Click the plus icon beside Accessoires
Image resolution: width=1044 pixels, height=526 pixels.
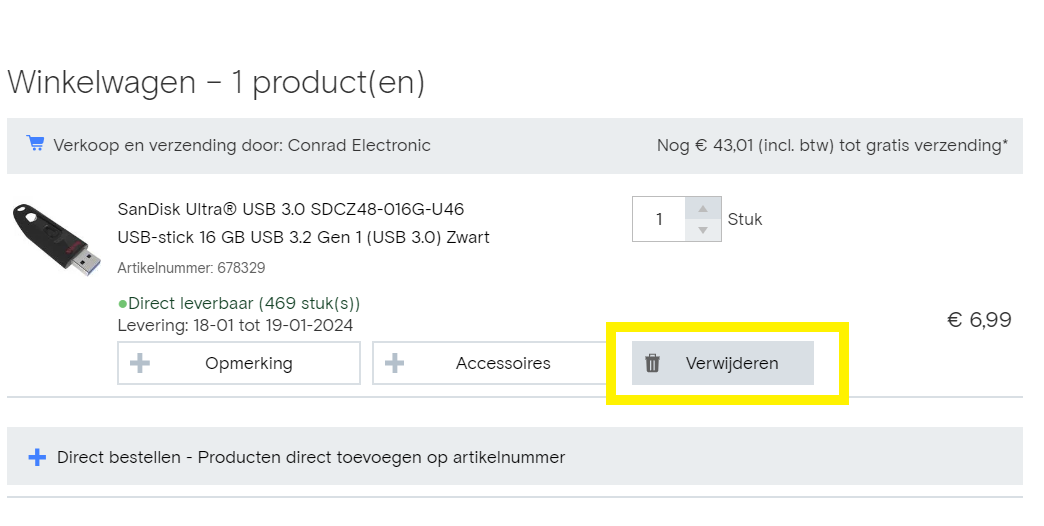(x=394, y=363)
